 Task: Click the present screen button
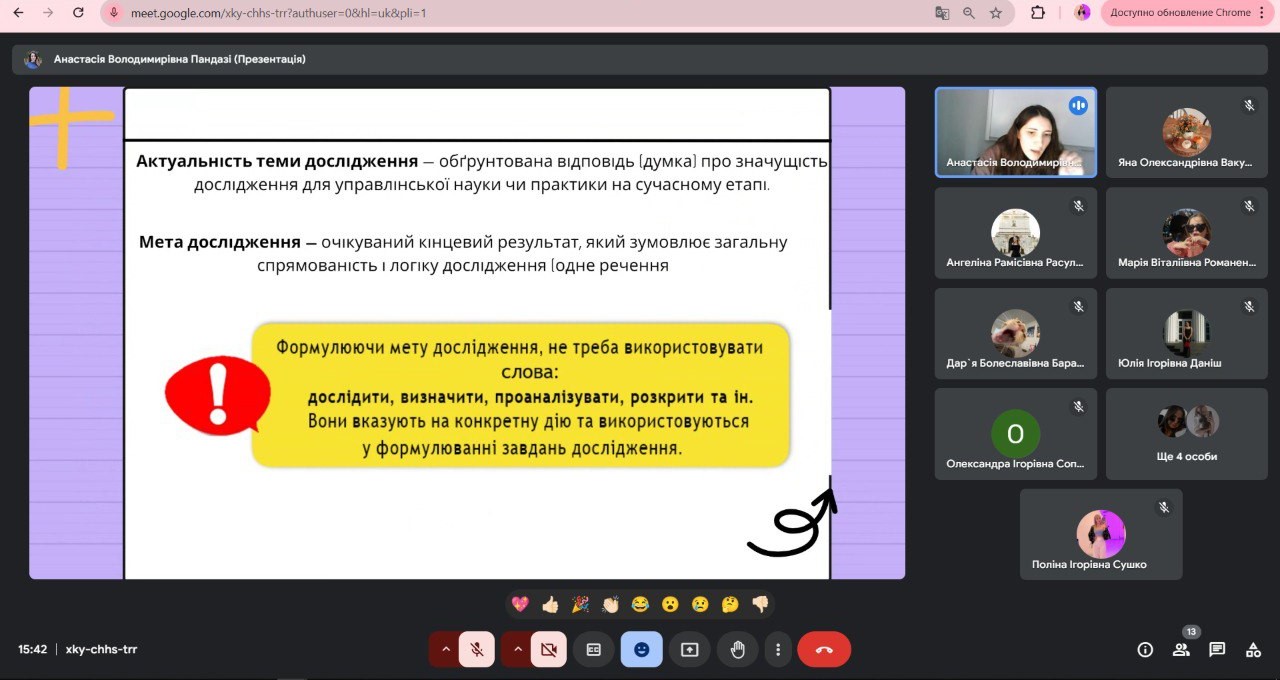point(689,650)
